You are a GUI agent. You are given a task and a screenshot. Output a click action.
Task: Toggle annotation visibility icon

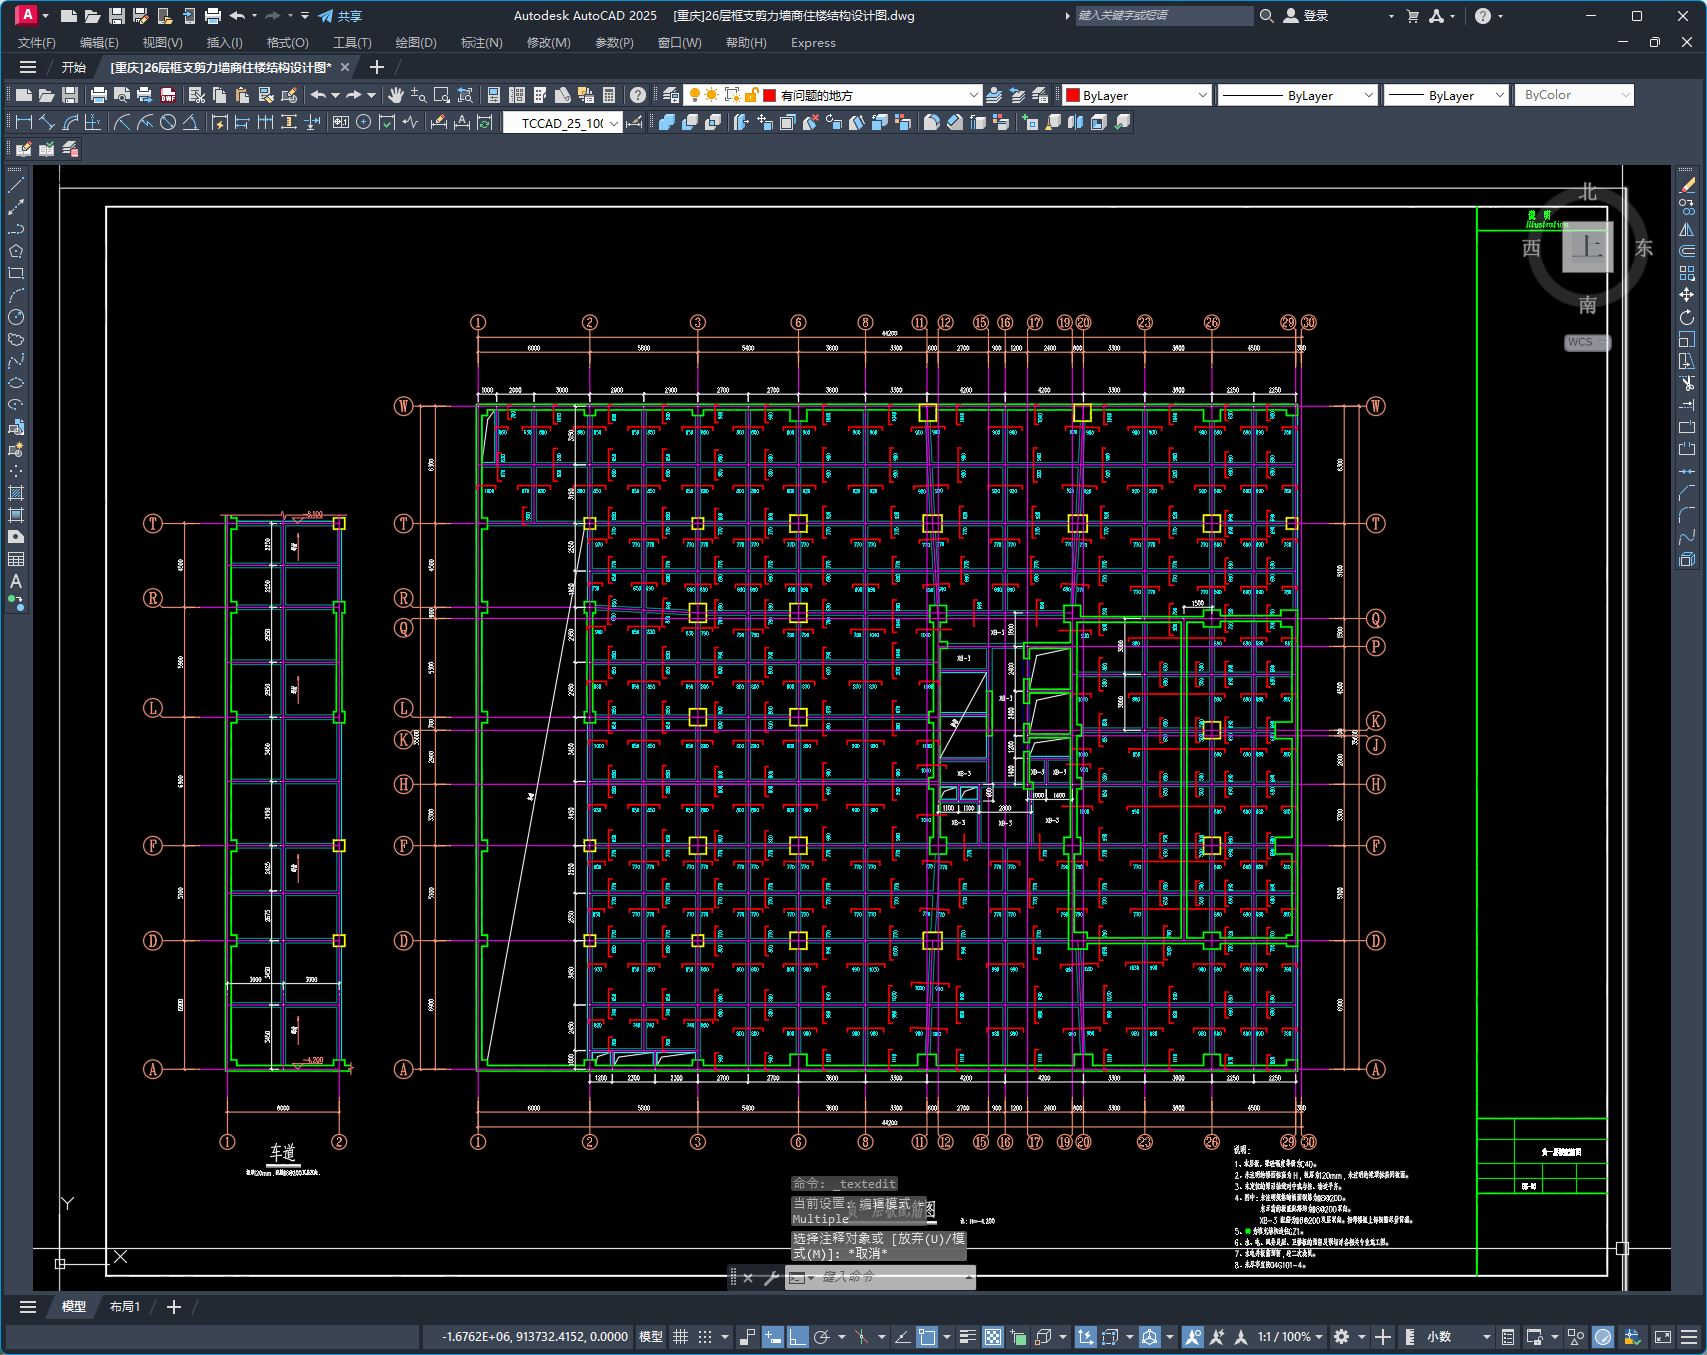1192,1337
